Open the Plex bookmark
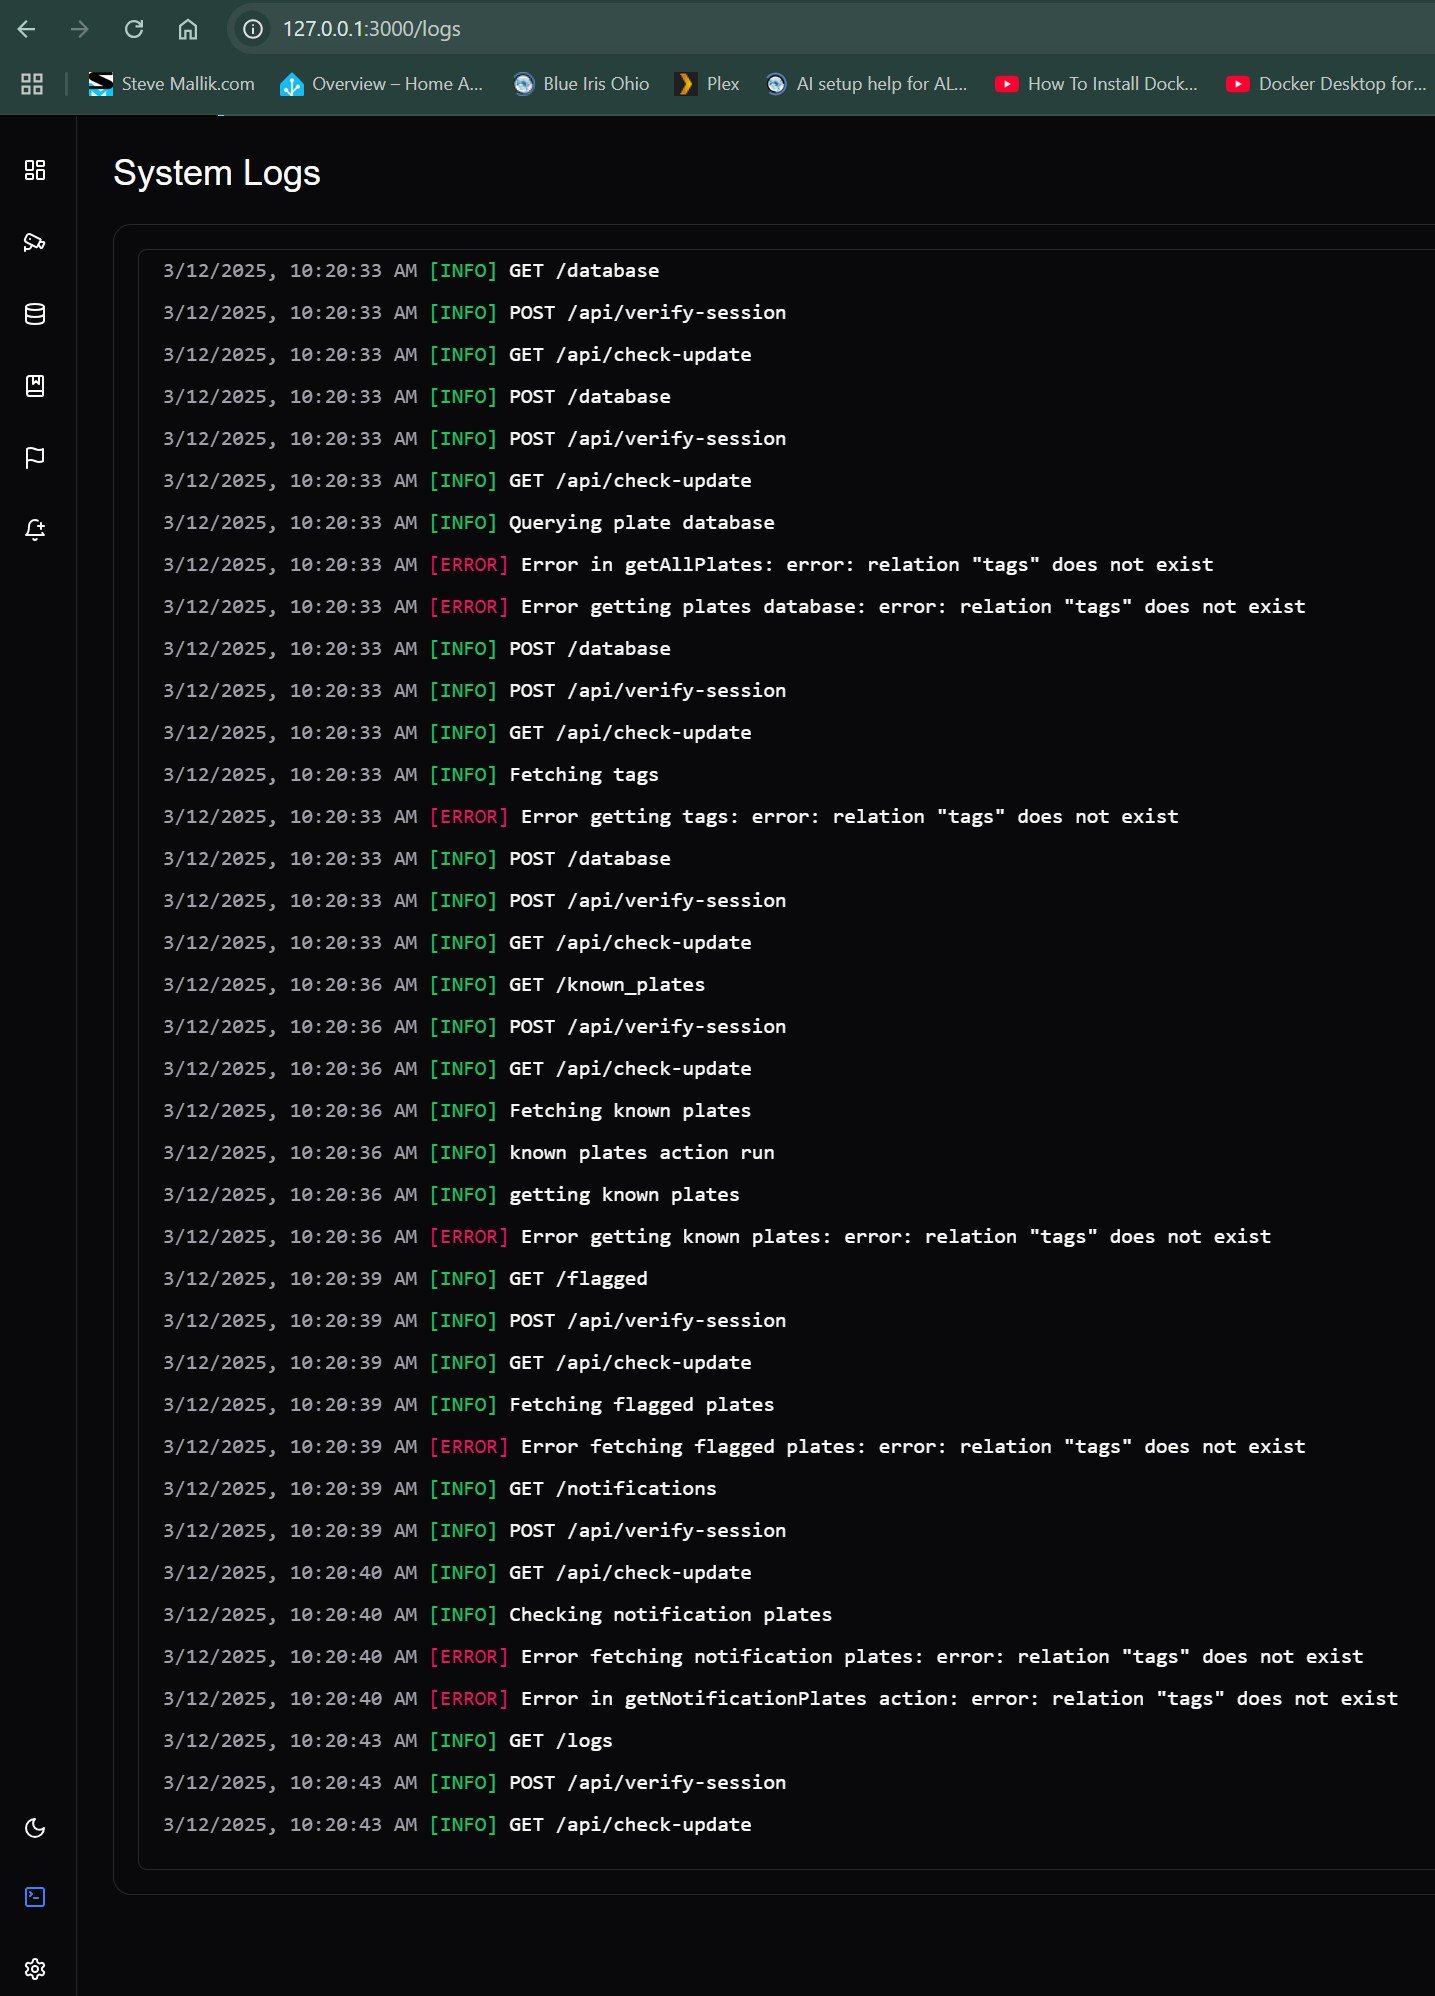This screenshot has width=1435, height=1996. [x=708, y=84]
